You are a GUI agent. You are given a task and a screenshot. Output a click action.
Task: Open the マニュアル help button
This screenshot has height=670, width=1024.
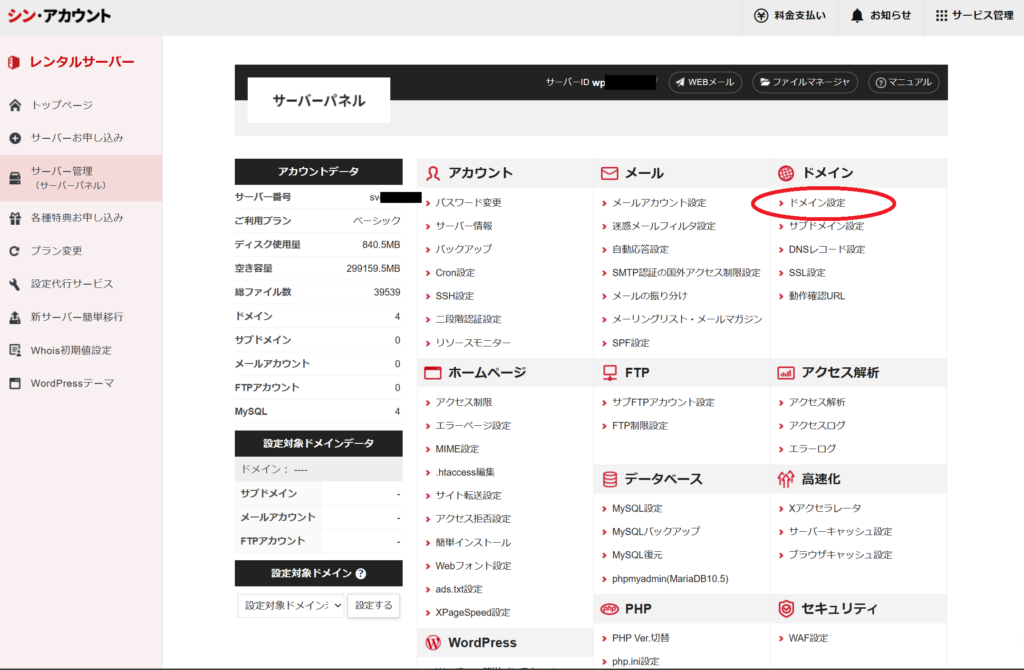coord(904,82)
